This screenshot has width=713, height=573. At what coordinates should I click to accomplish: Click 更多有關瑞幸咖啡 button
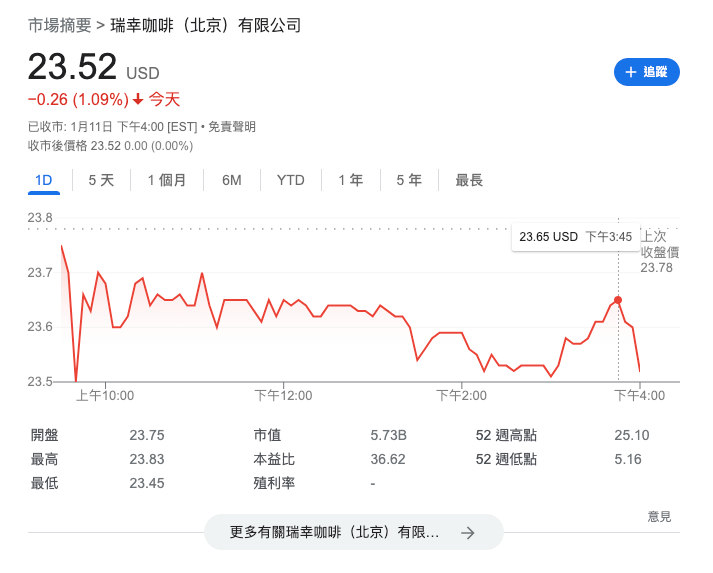pos(354,532)
